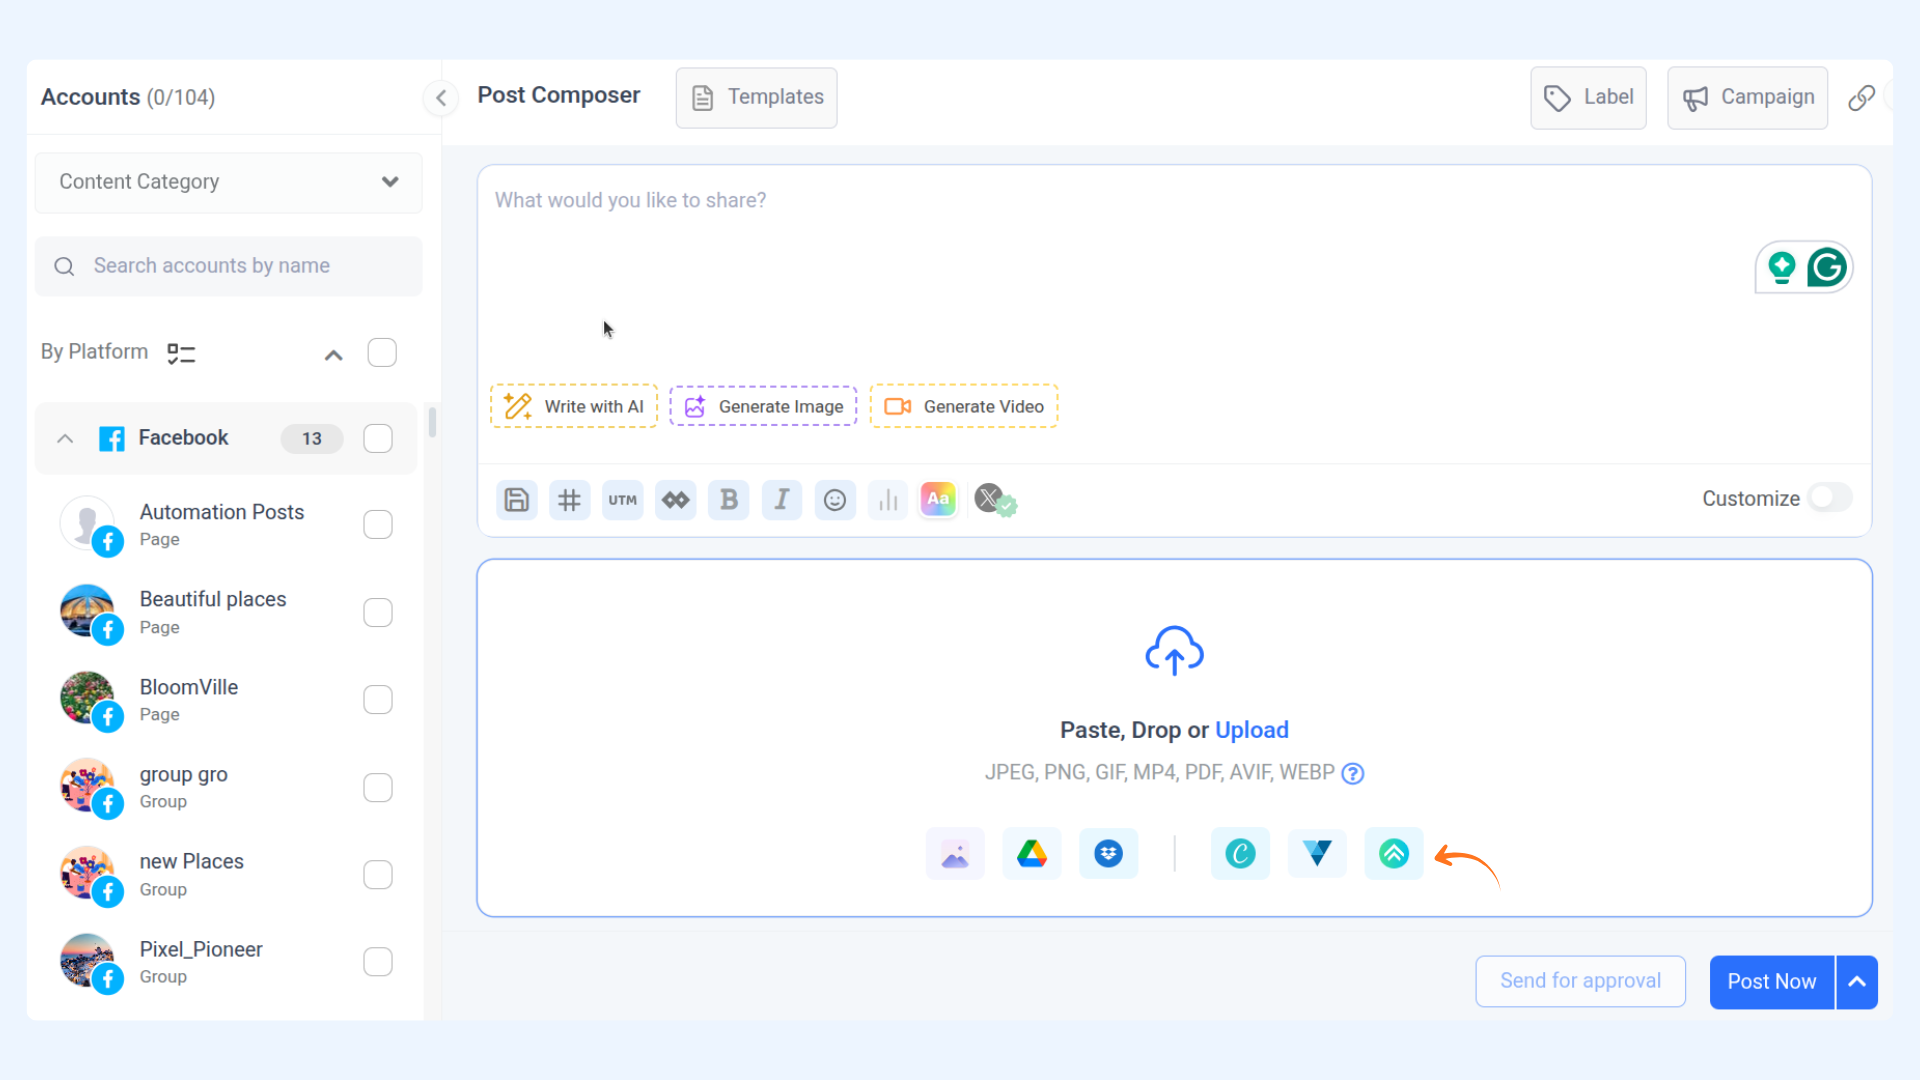Check the Beautiful places page checkbox

378,612
